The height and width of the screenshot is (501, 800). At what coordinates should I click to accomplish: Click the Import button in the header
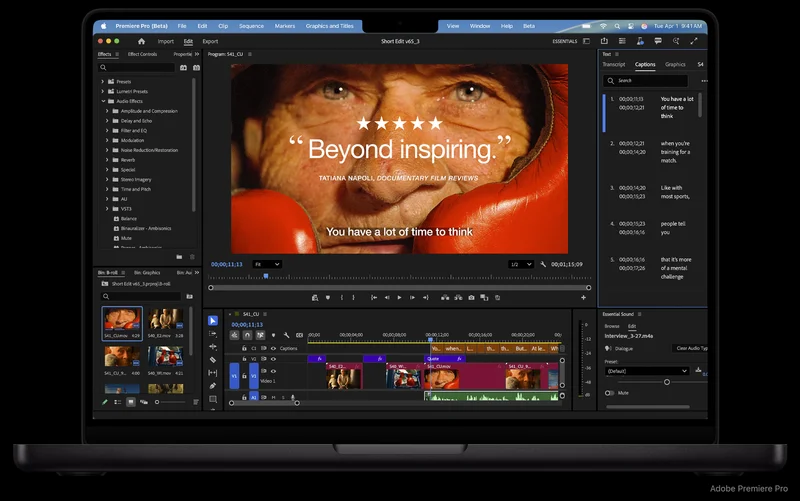click(x=165, y=41)
